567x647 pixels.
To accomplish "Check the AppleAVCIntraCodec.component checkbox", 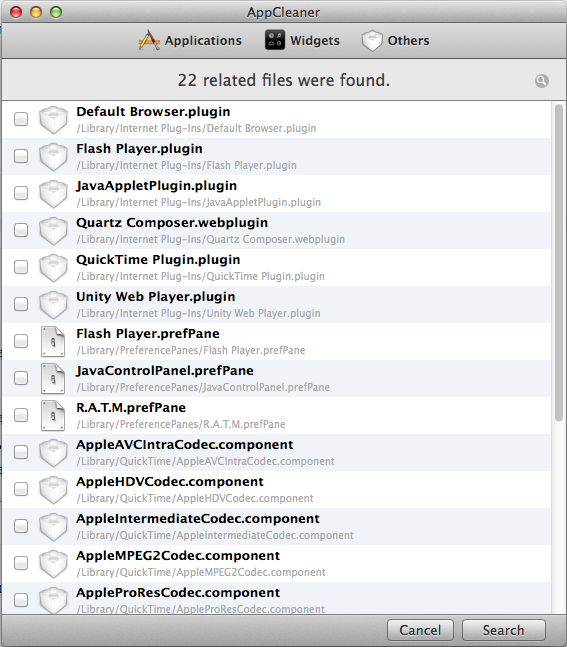I will [21, 452].
